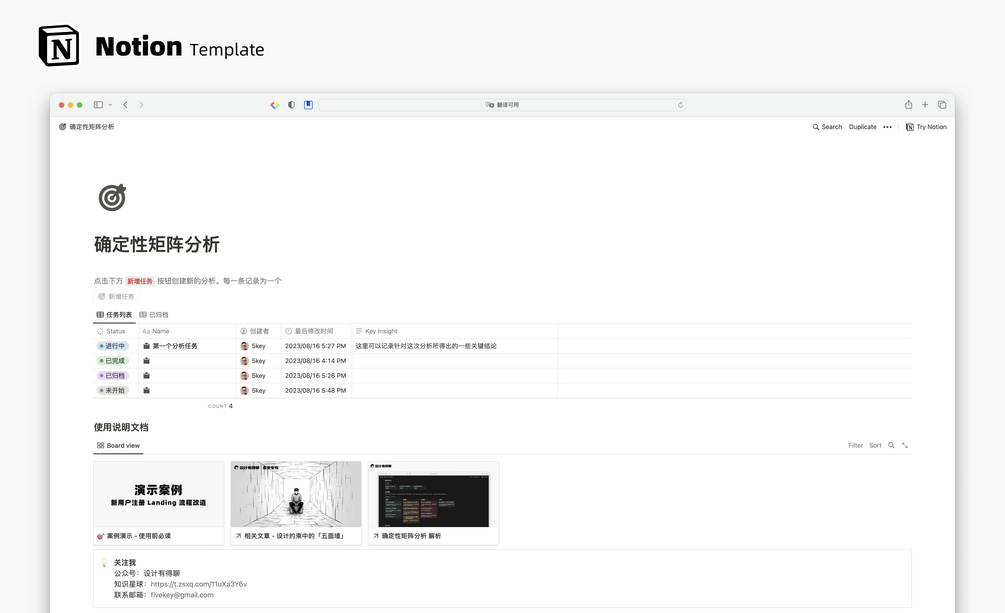Click the Notion logo in the header
Screen dimensions: 1005x613
[x=59, y=46]
